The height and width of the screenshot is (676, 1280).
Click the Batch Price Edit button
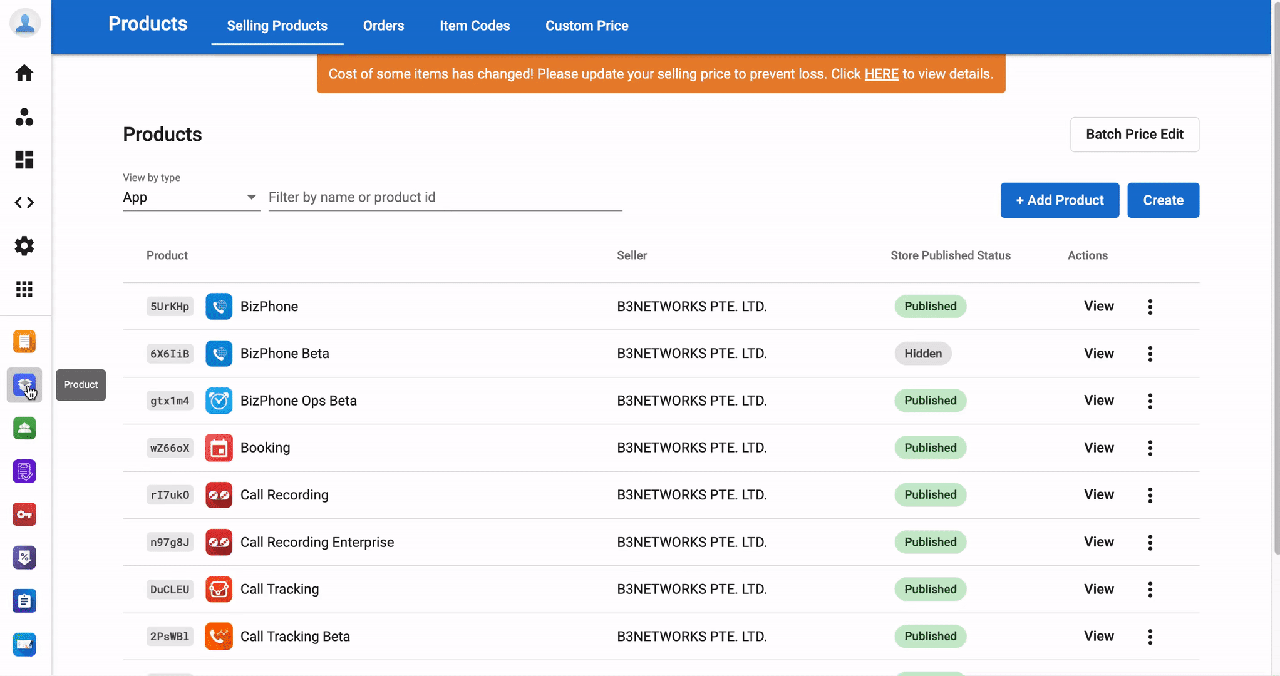point(1135,134)
